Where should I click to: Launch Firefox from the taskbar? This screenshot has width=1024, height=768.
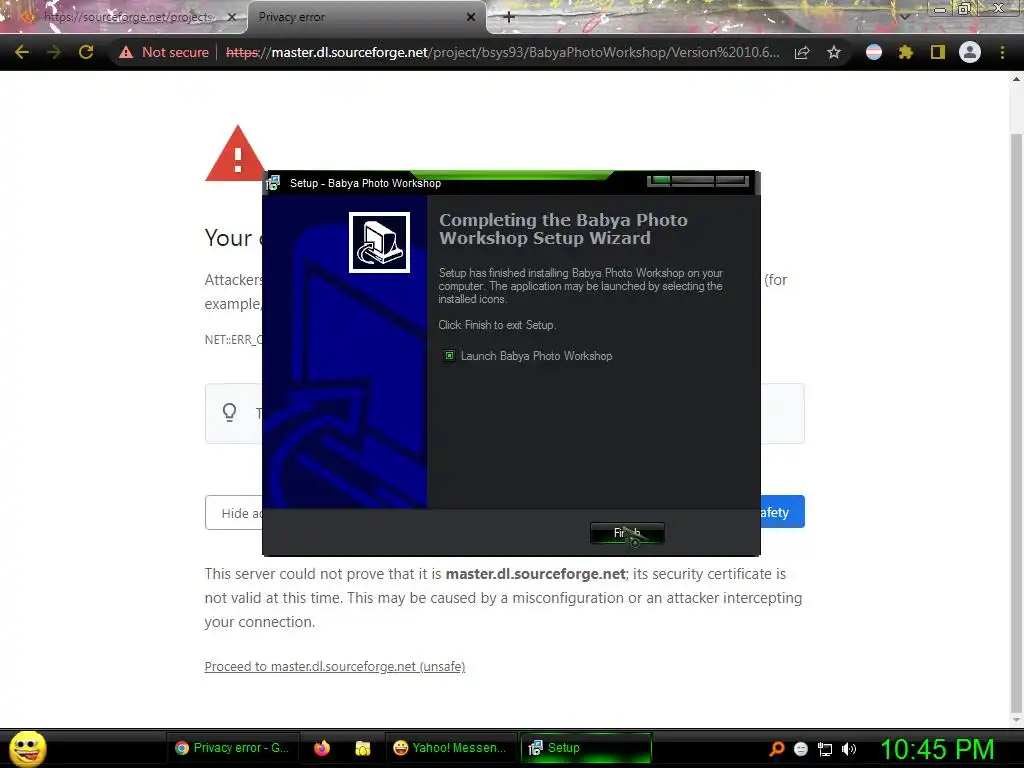tap(322, 748)
